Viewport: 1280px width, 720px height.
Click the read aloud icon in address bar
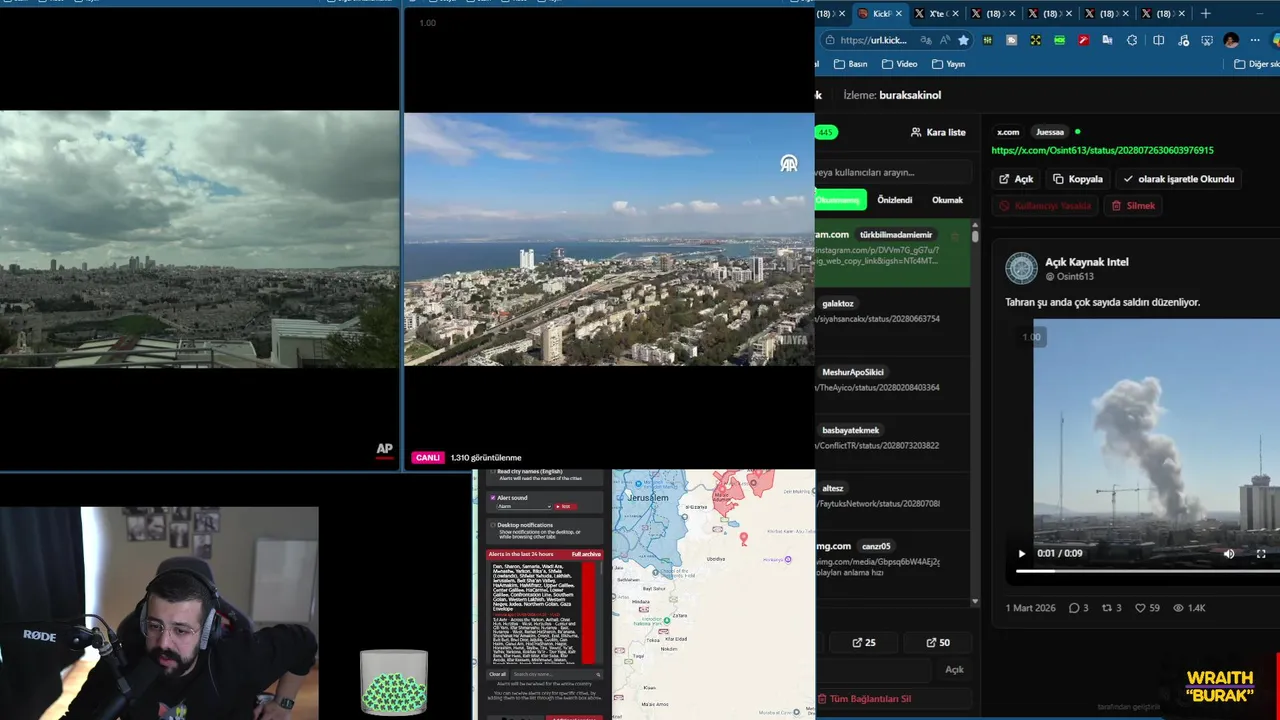(945, 40)
